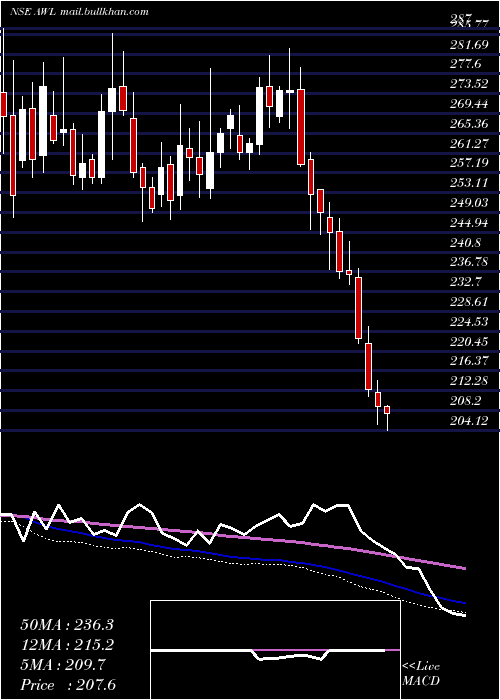Click the 12MA : 215.2 reading
This screenshot has height=700, width=500.
pos(67,645)
